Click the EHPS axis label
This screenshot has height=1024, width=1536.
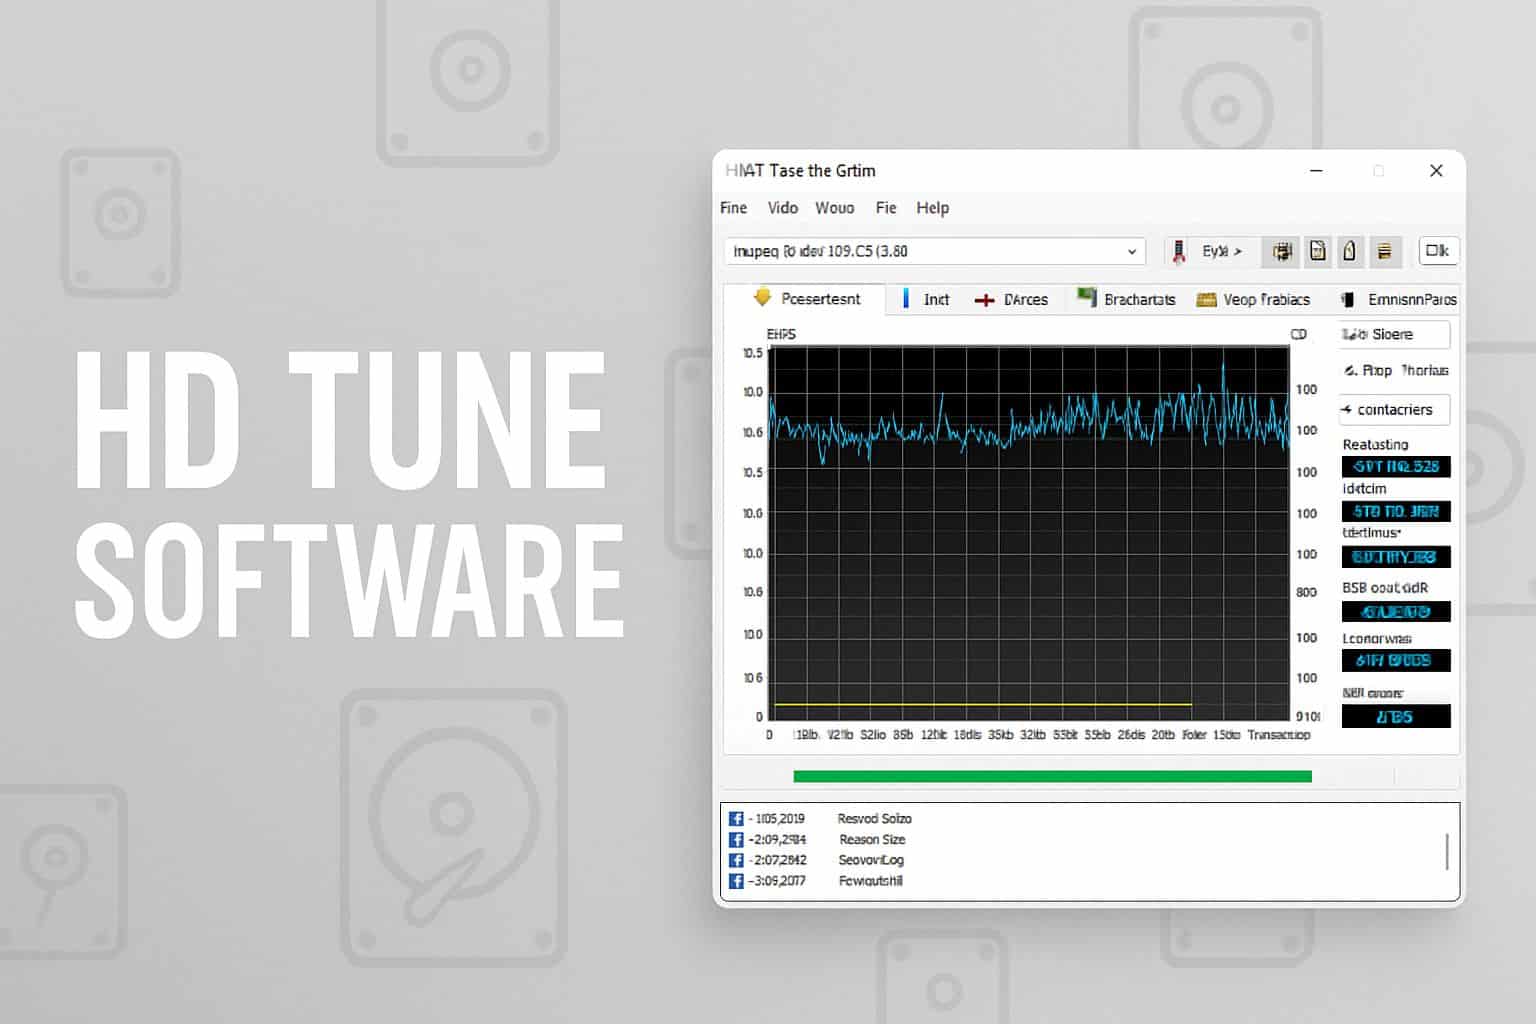point(781,334)
